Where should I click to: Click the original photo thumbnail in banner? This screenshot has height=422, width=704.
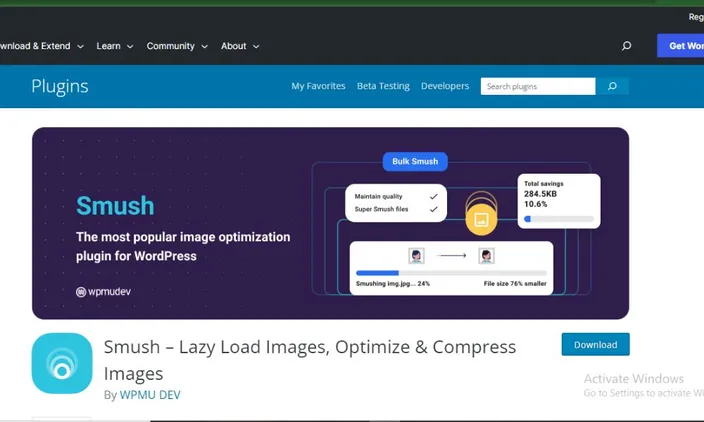click(416, 256)
